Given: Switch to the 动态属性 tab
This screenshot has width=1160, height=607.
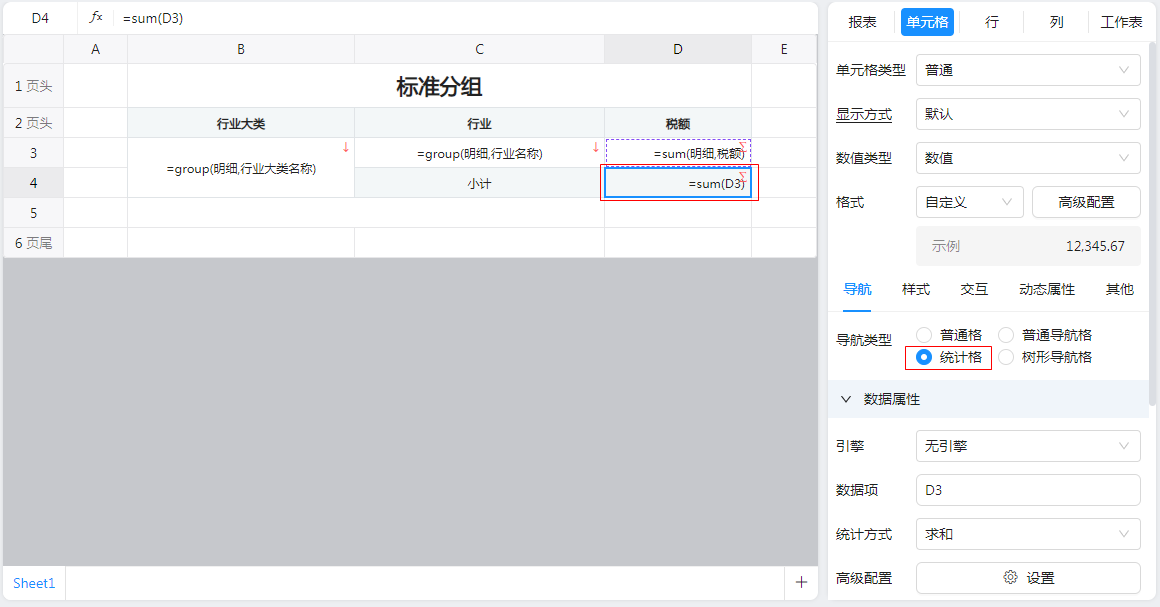Looking at the screenshot, I should [x=1046, y=289].
